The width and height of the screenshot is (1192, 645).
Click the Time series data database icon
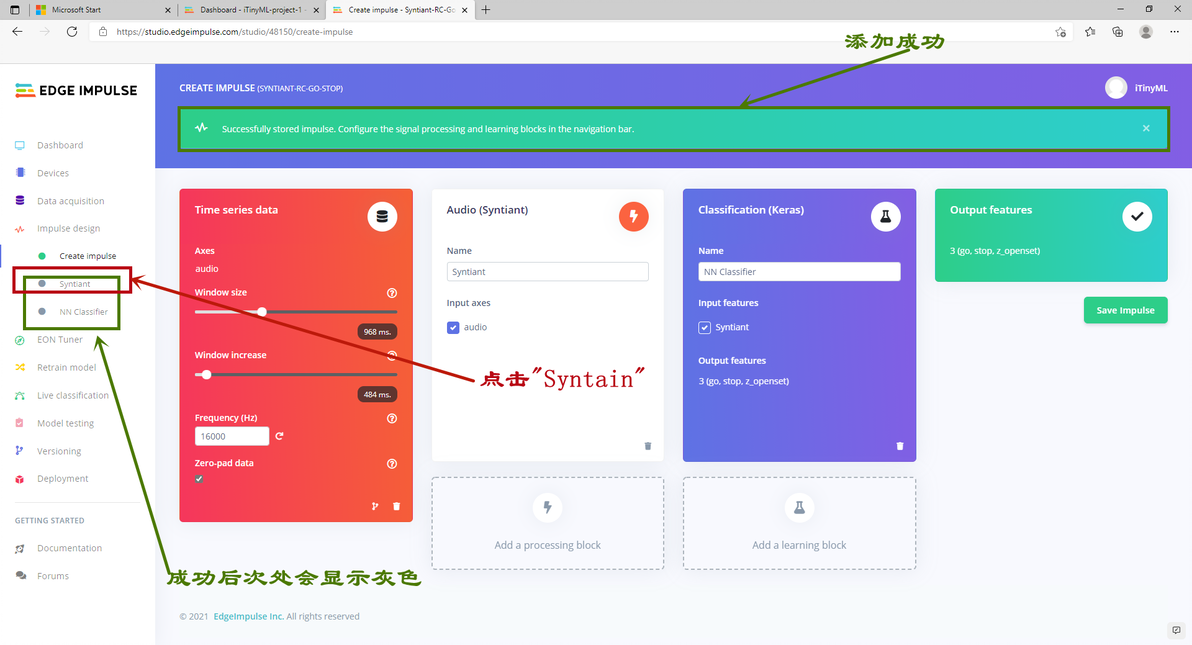(382, 217)
